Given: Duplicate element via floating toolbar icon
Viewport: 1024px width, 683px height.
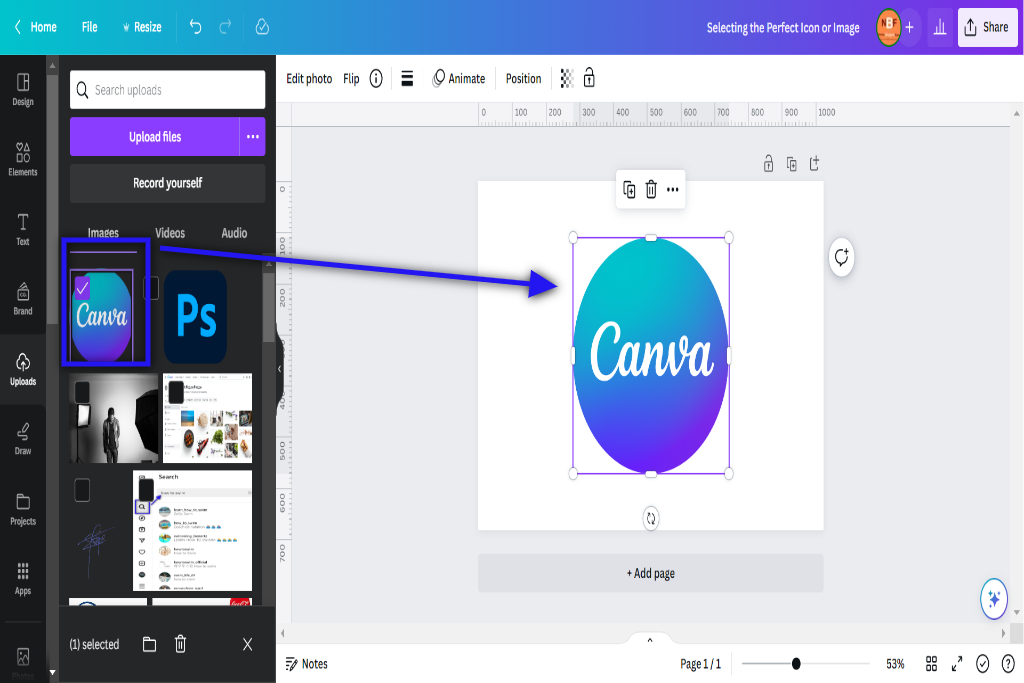Looking at the screenshot, I should 629,189.
